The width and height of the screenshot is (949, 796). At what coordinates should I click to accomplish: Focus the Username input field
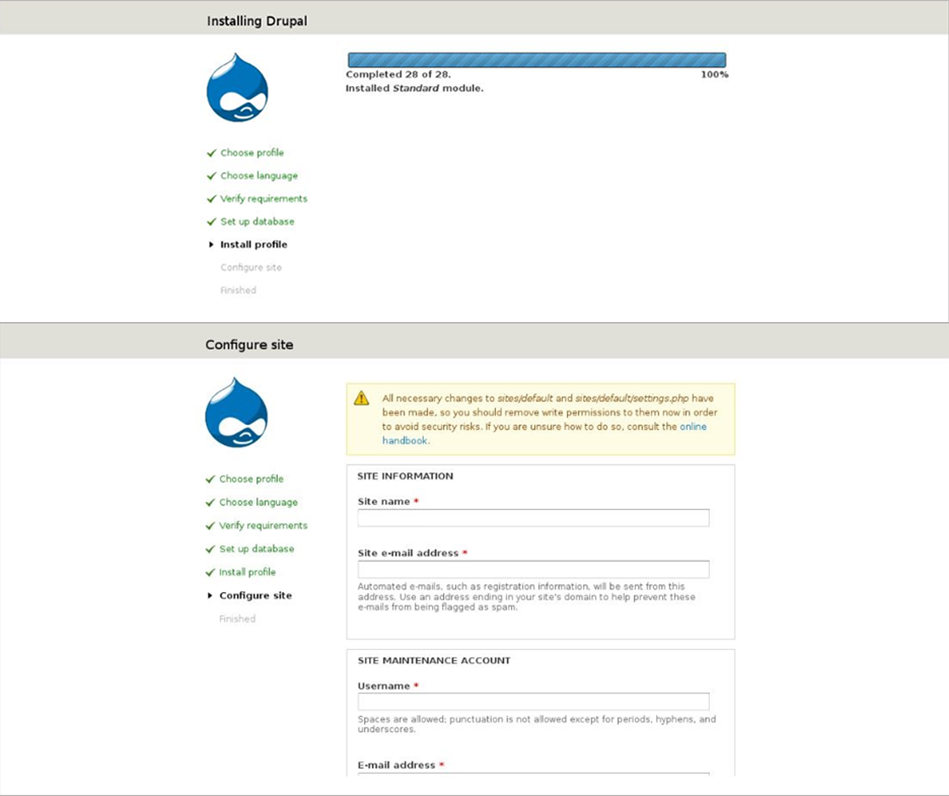(533, 702)
